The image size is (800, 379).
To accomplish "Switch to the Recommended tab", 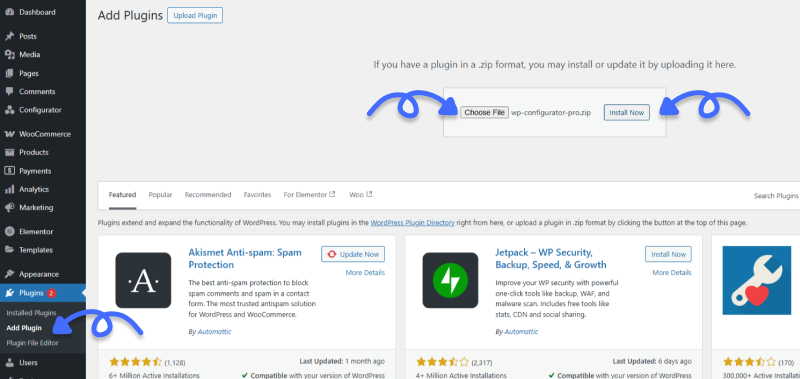I will 208,195.
